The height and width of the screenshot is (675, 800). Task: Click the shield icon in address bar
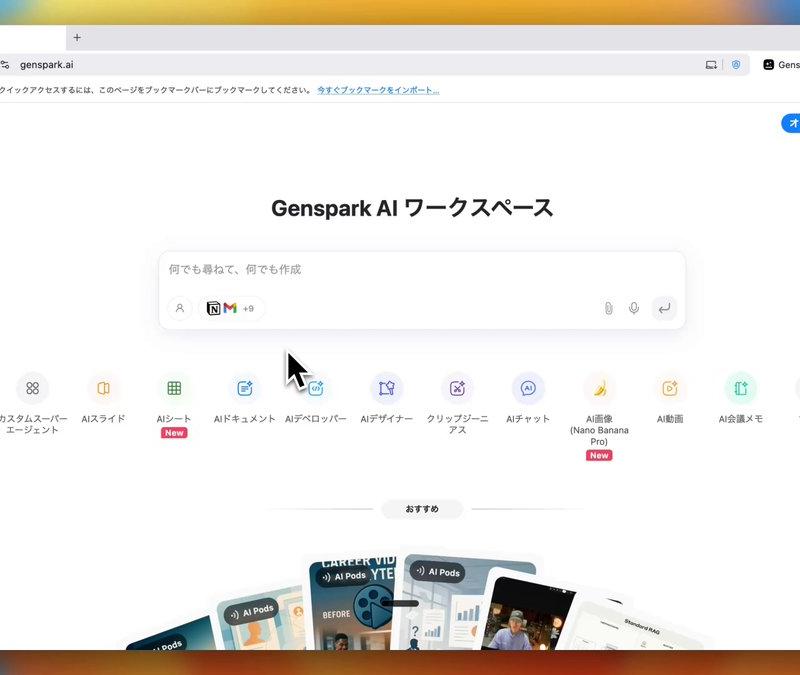[x=736, y=65]
